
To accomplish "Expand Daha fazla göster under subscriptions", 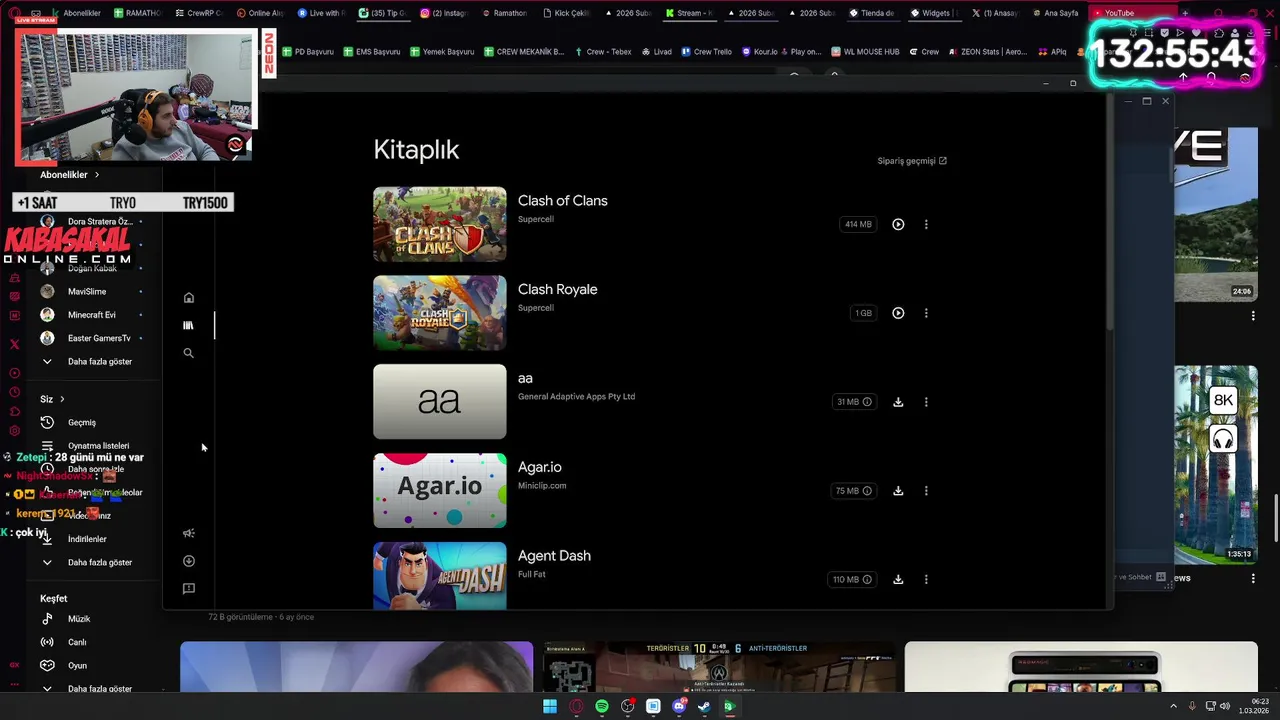I will pos(86,361).
